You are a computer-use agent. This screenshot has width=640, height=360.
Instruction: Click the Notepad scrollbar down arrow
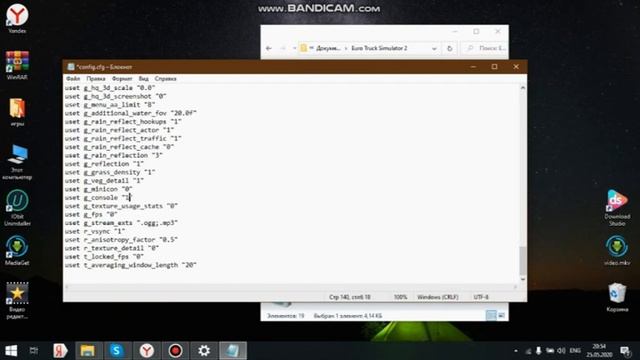[x=522, y=280]
